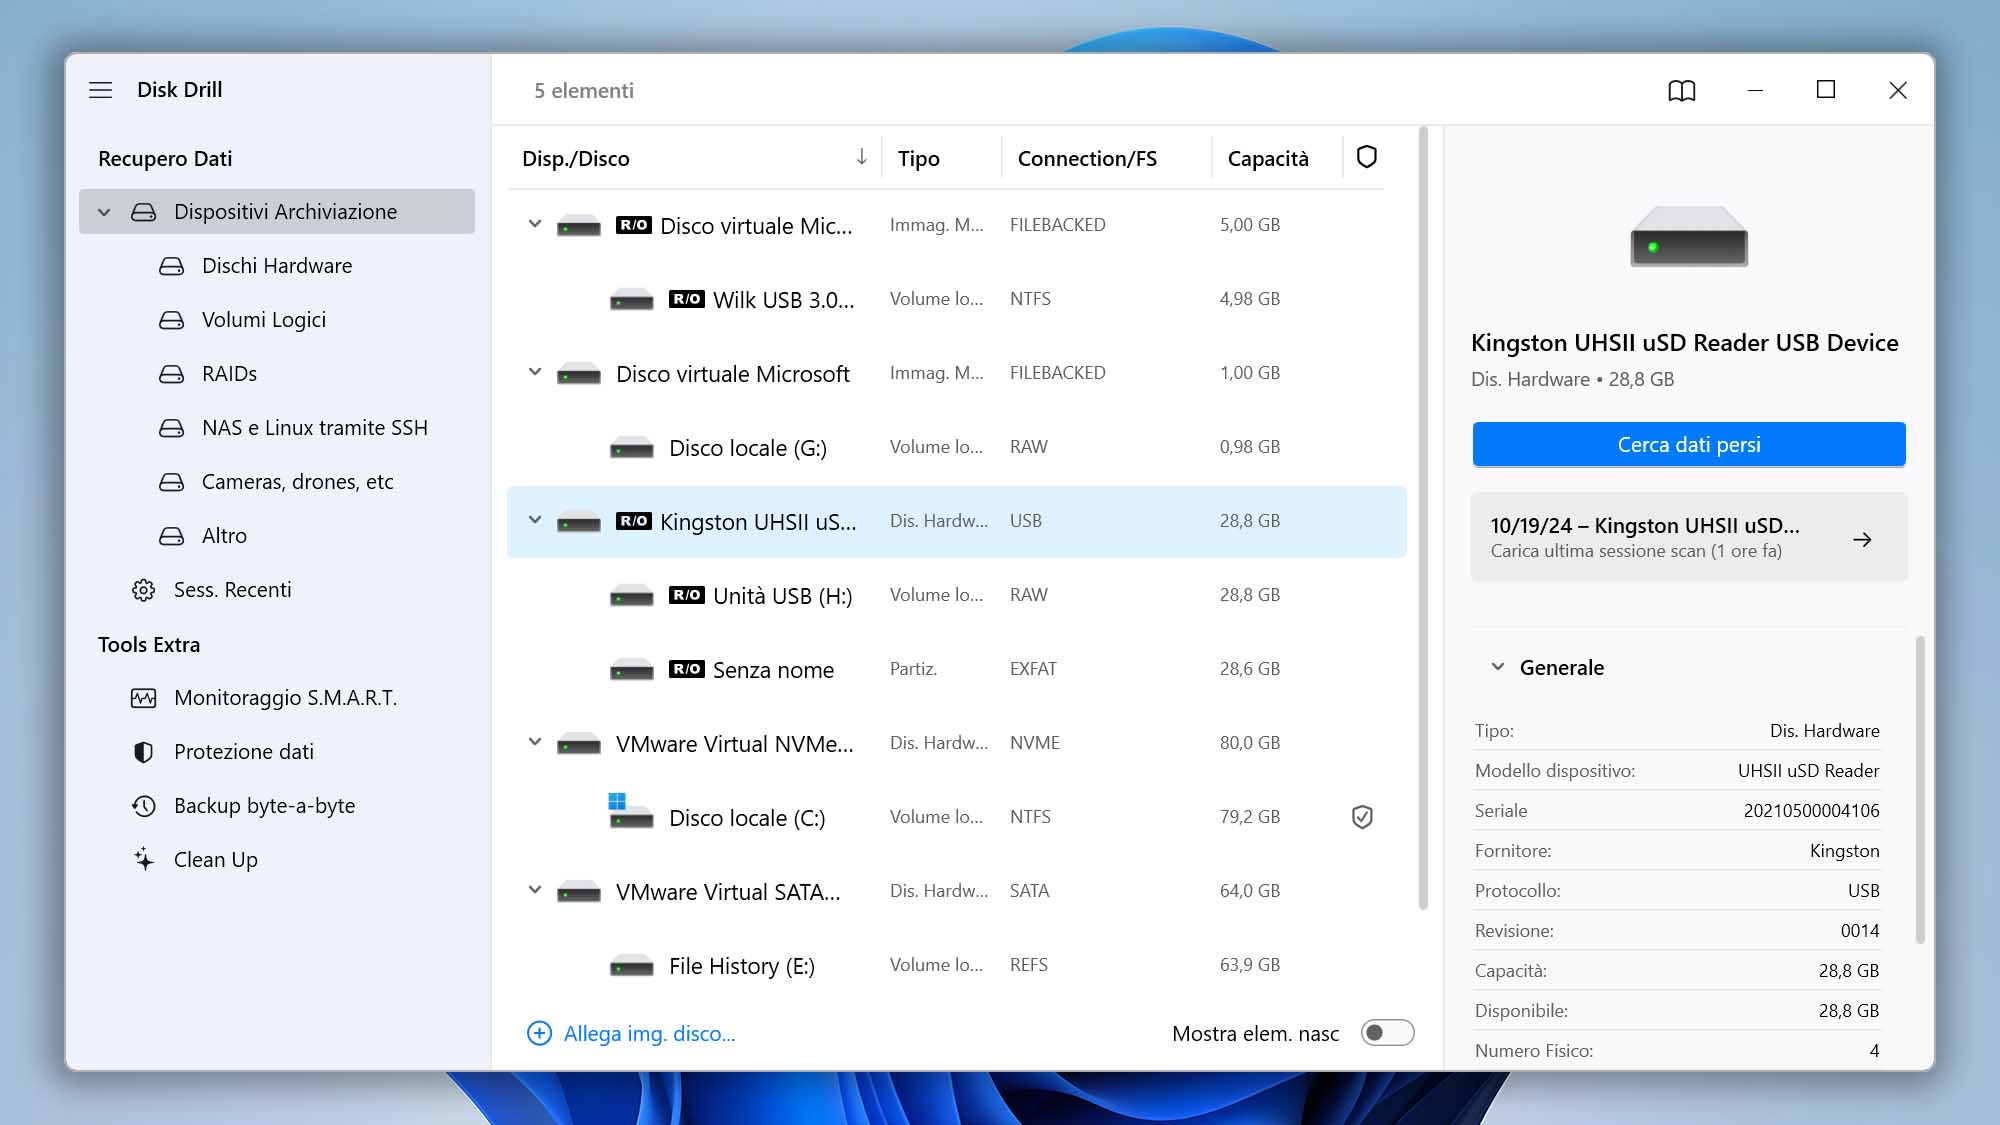Select Senza nome EXFAT partition
The height and width of the screenshot is (1125, 2000).
[957, 669]
